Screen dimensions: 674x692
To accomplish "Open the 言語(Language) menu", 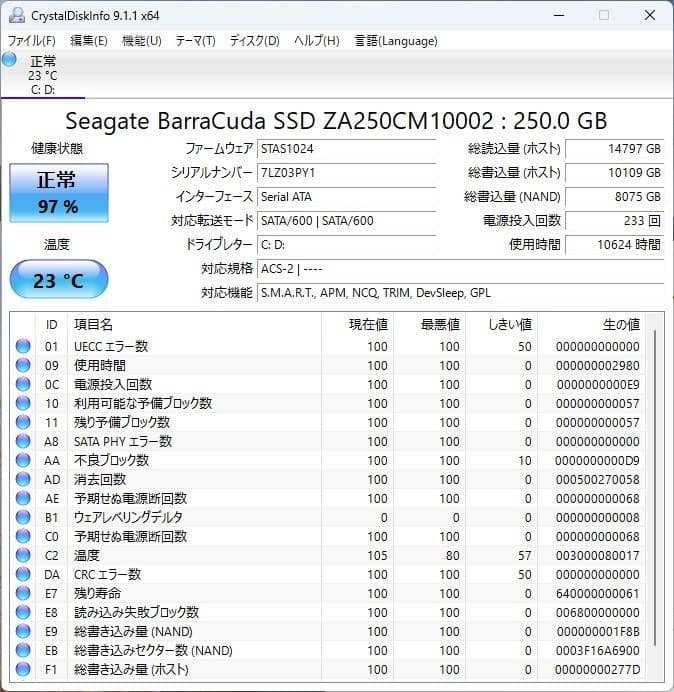I will (x=396, y=41).
